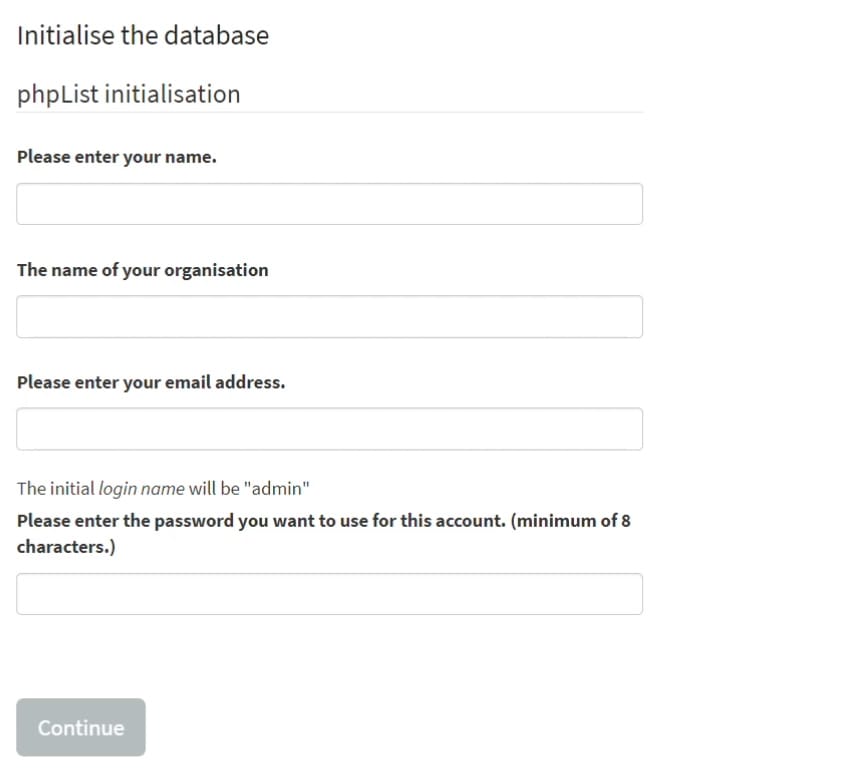
Task: Click the Continue button
Action: coord(81,728)
